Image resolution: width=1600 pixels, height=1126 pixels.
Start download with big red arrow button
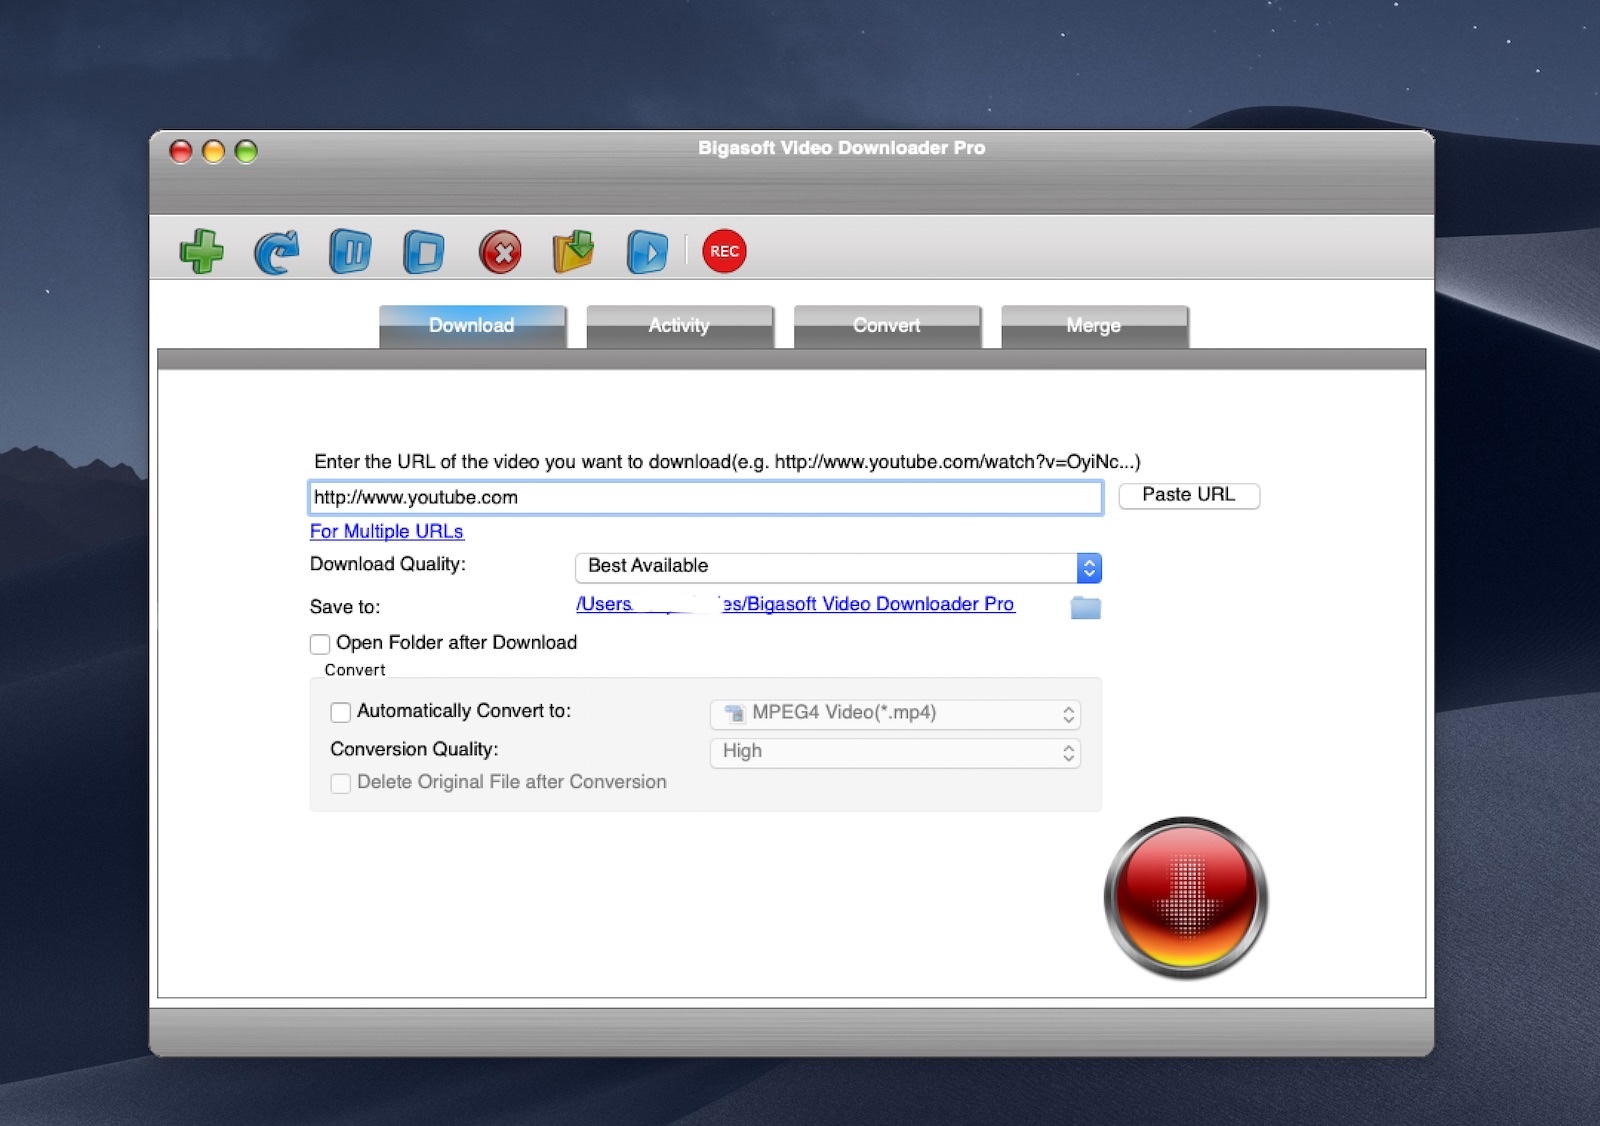click(1186, 898)
